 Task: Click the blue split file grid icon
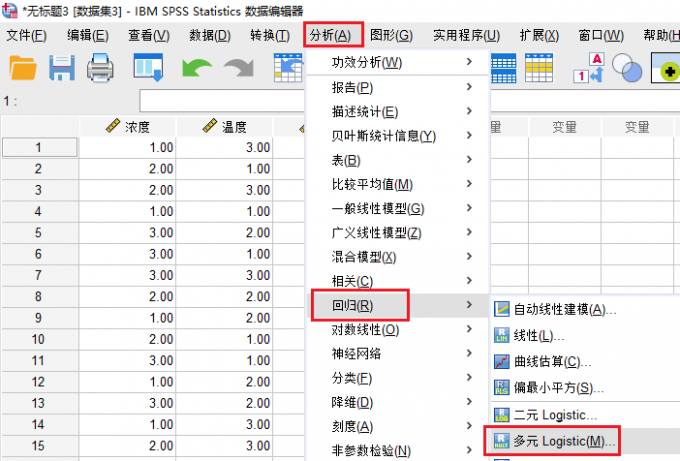pyautogui.click(x=503, y=68)
